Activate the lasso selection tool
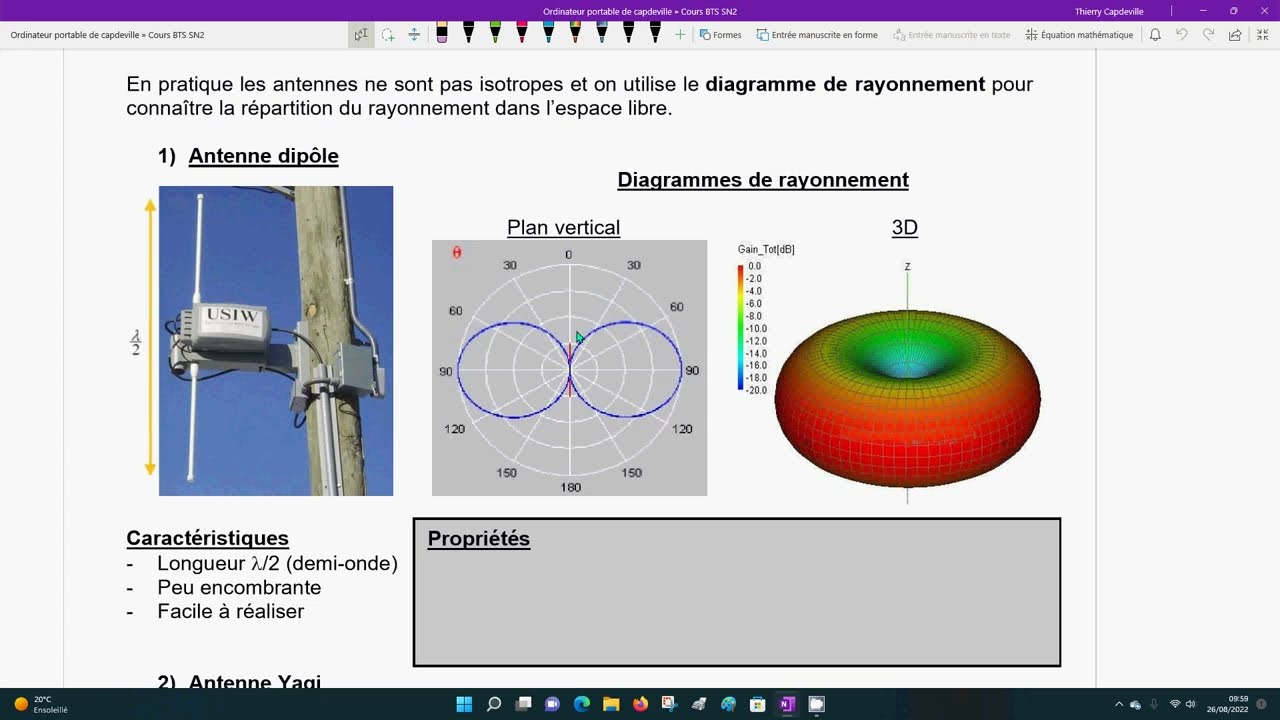Image resolution: width=1280 pixels, height=720 pixels. tap(388, 34)
